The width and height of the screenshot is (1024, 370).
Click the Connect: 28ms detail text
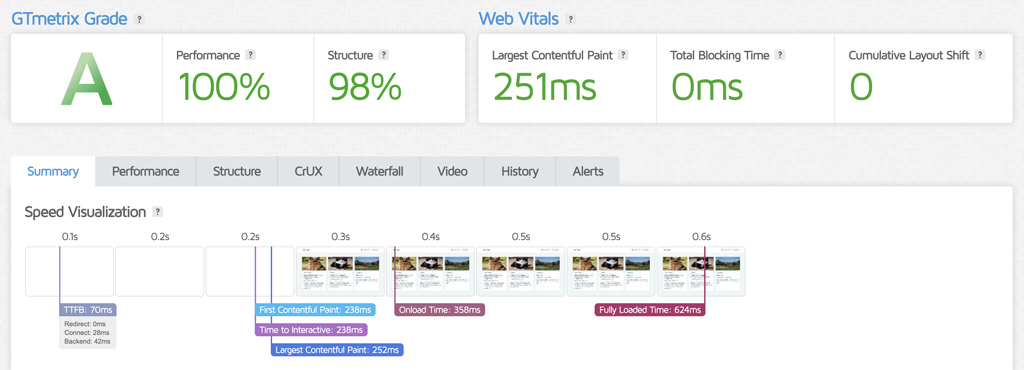pyautogui.click(x=88, y=332)
